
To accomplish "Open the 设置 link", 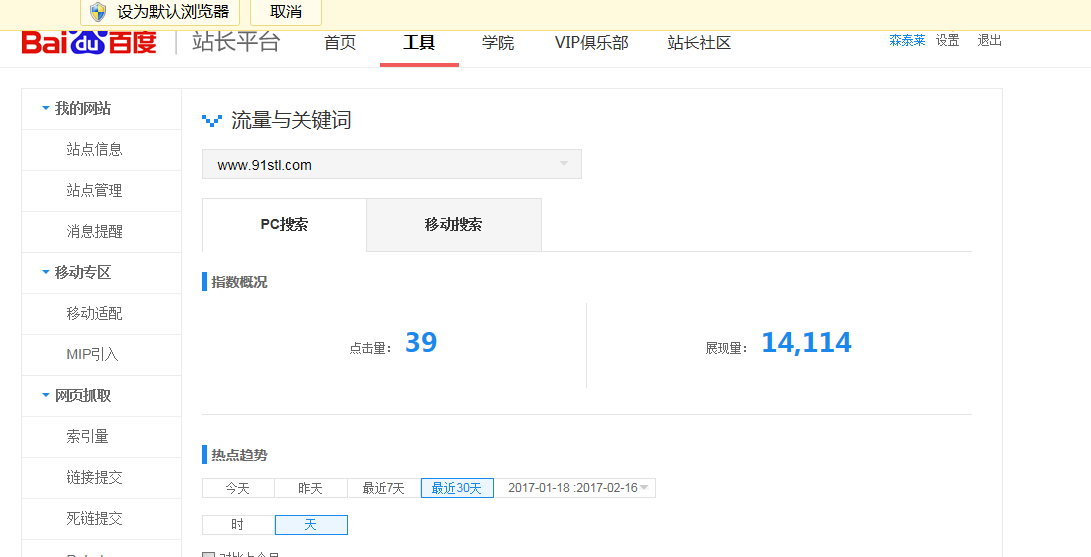I will [948, 40].
